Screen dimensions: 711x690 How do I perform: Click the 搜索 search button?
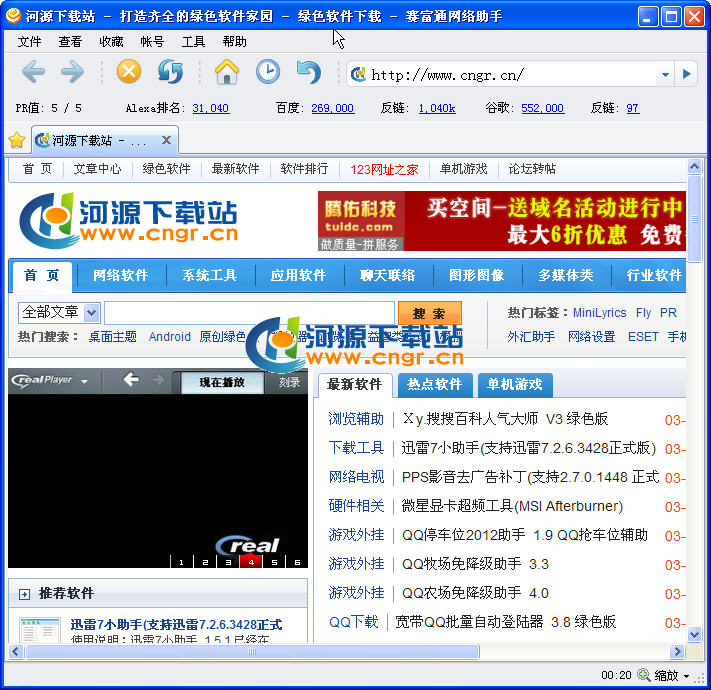(429, 313)
